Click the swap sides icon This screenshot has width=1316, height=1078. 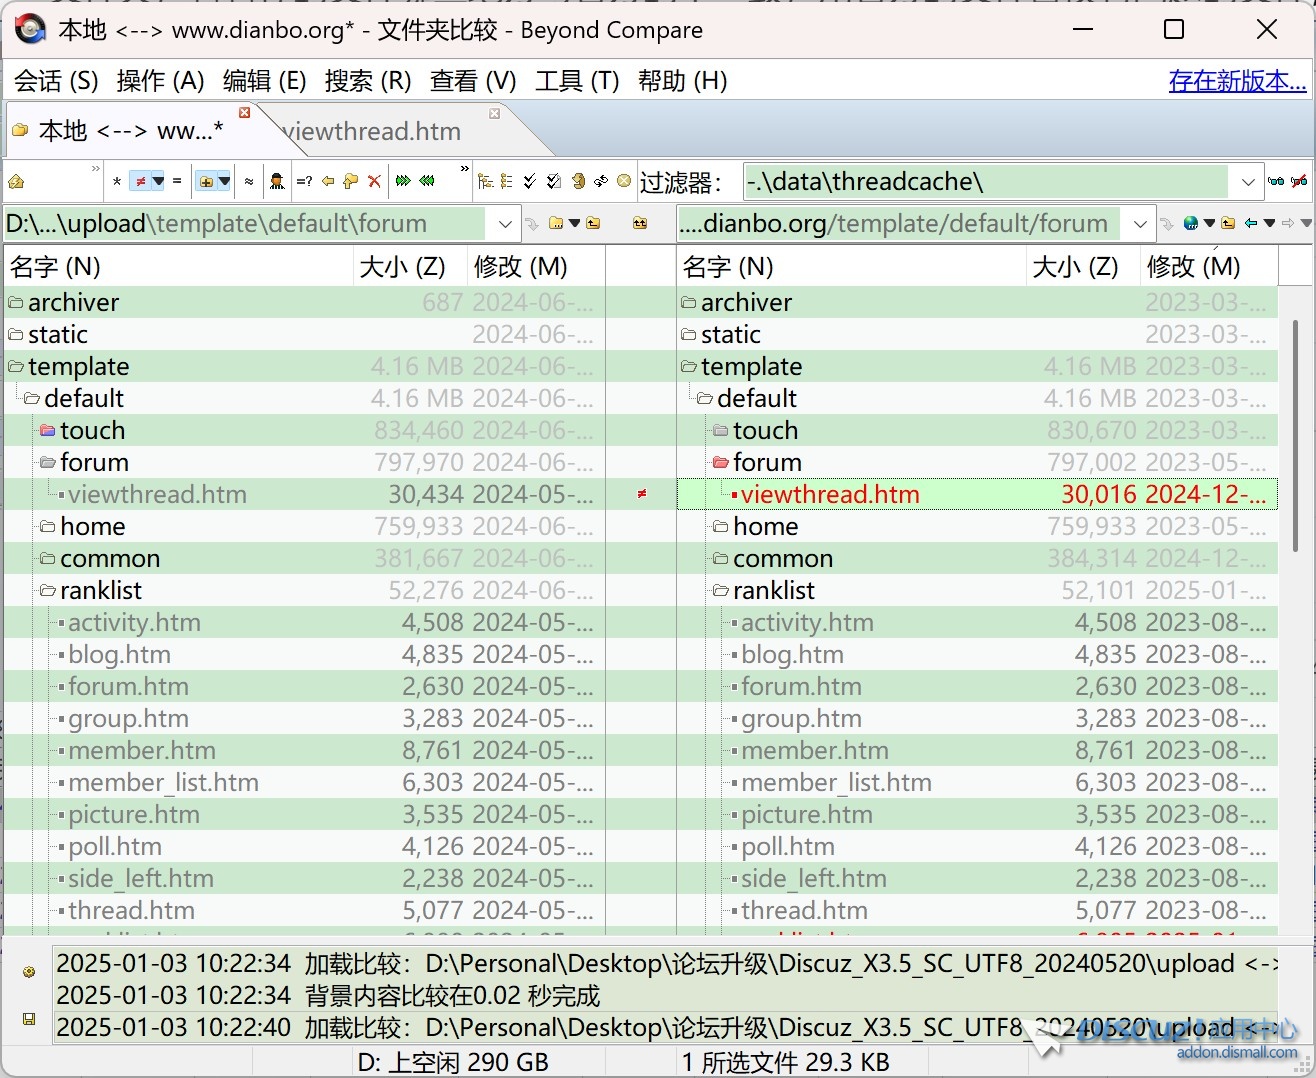tap(600, 181)
